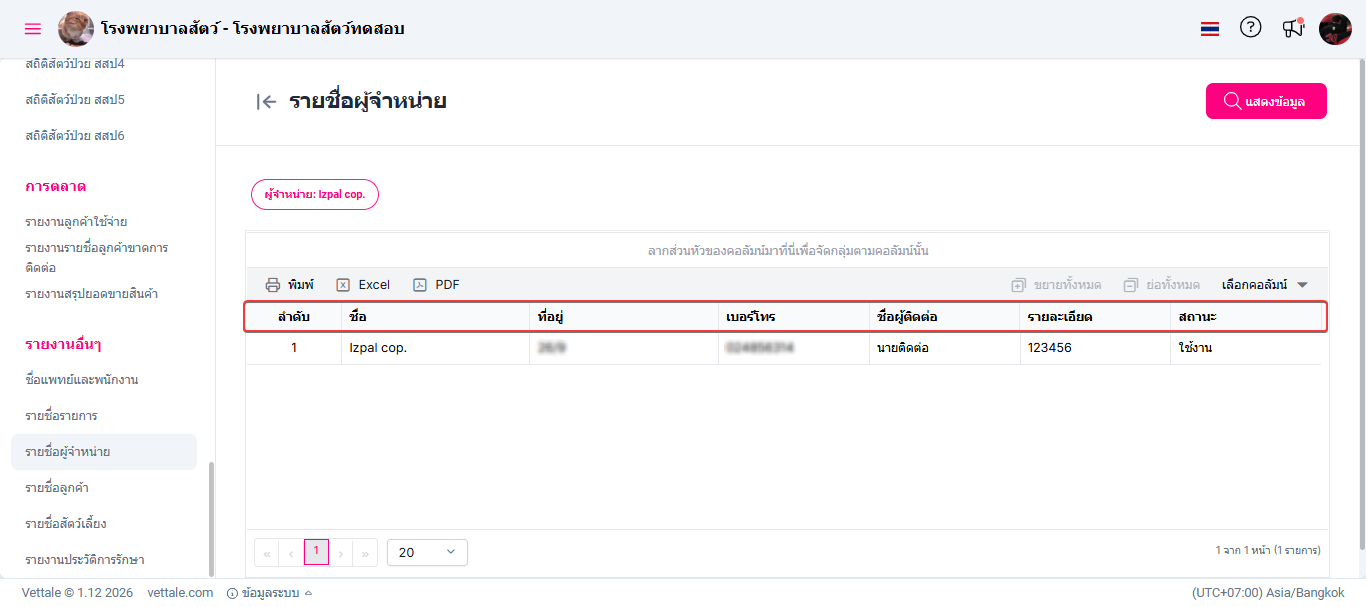The width and height of the screenshot is (1366, 607).
Task: Open the announcements megaphone icon
Action: pos(1293,28)
